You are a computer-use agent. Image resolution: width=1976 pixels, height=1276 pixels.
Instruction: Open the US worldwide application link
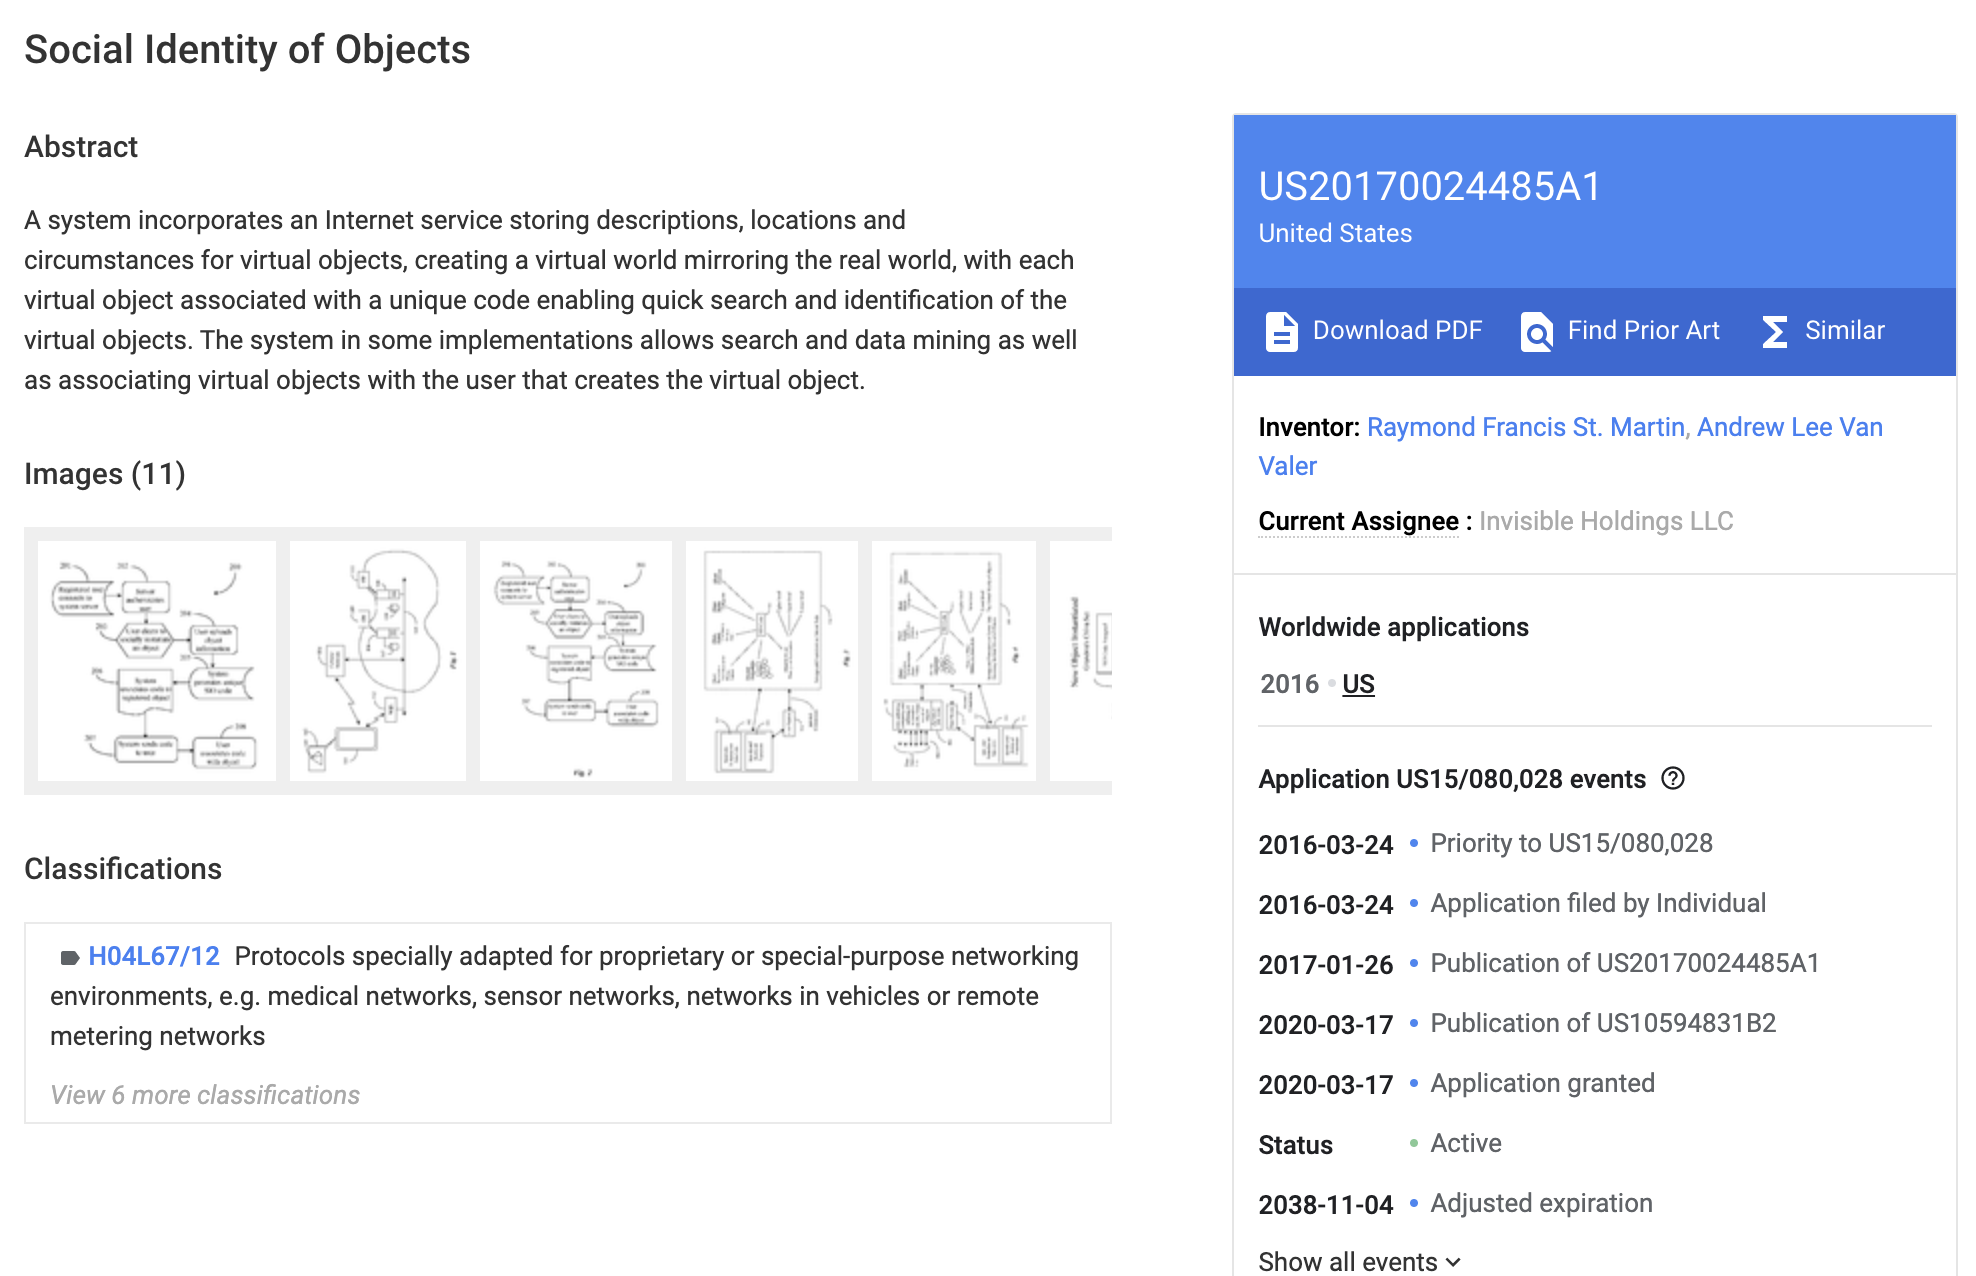pyautogui.click(x=1358, y=684)
